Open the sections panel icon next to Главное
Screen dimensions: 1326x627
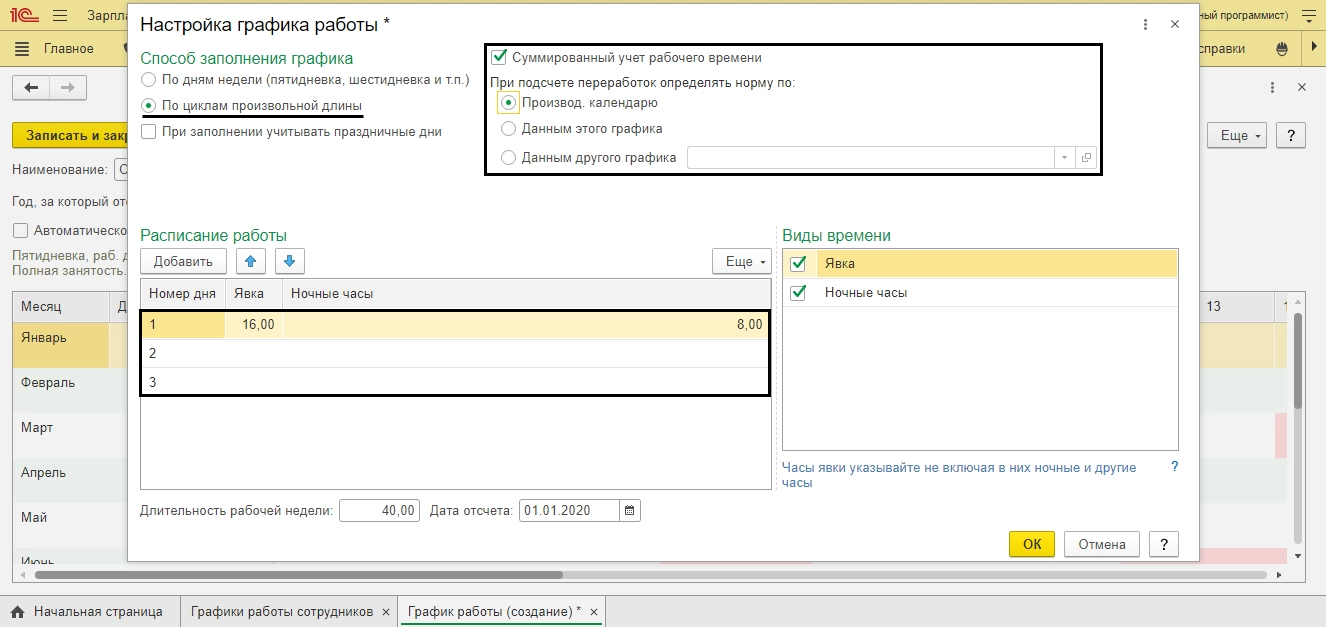tap(23, 48)
